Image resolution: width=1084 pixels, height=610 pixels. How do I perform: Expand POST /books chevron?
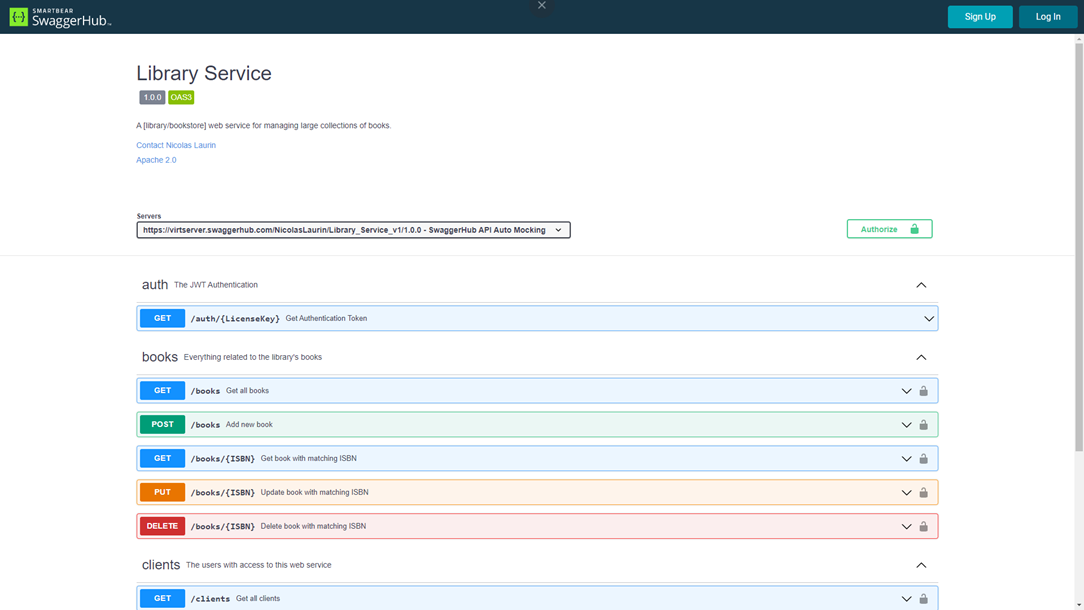click(x=906, y=425)
